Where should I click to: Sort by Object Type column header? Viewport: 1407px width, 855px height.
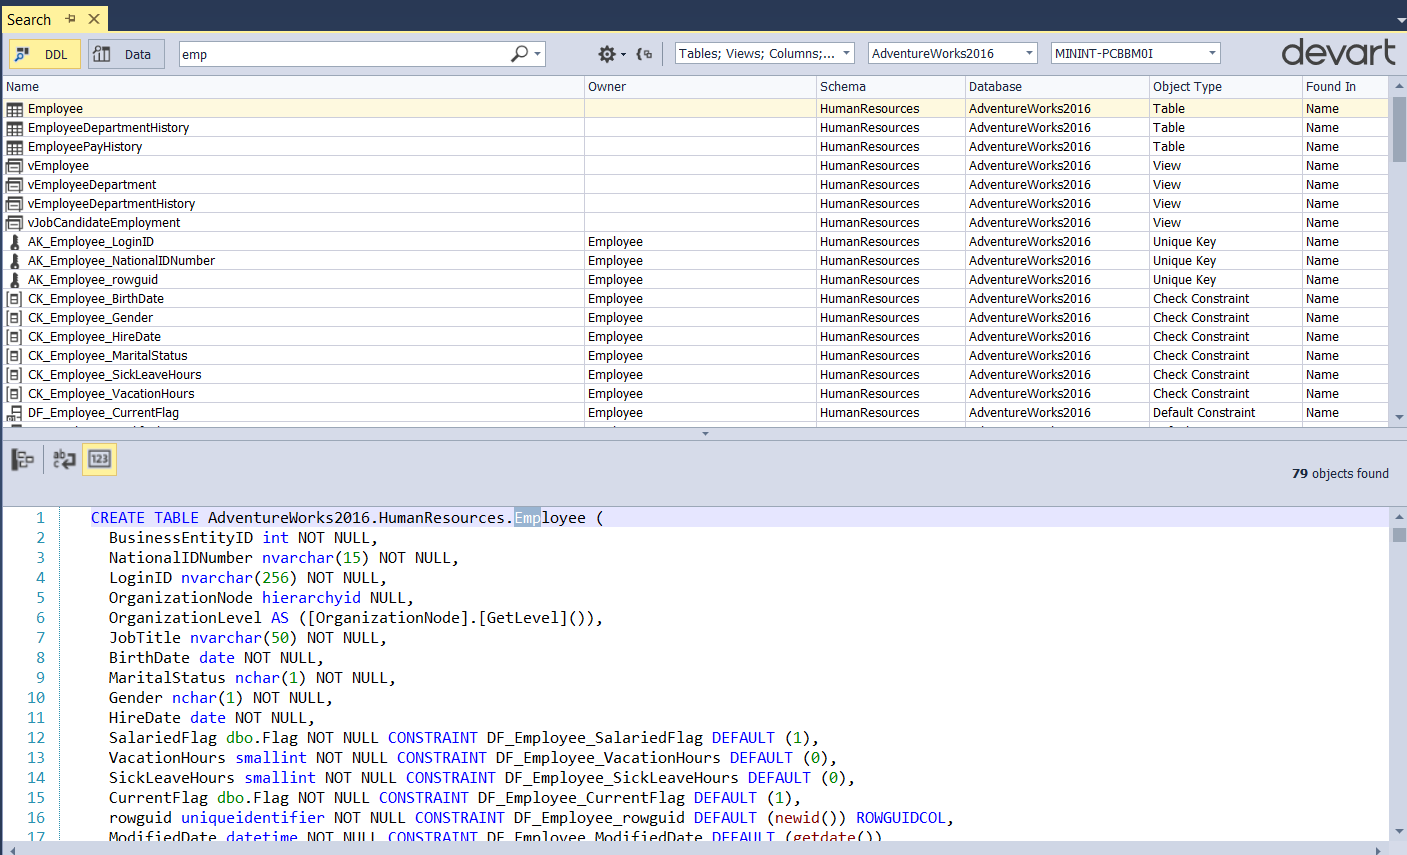pyautogui.click(x=1225, y=87)
